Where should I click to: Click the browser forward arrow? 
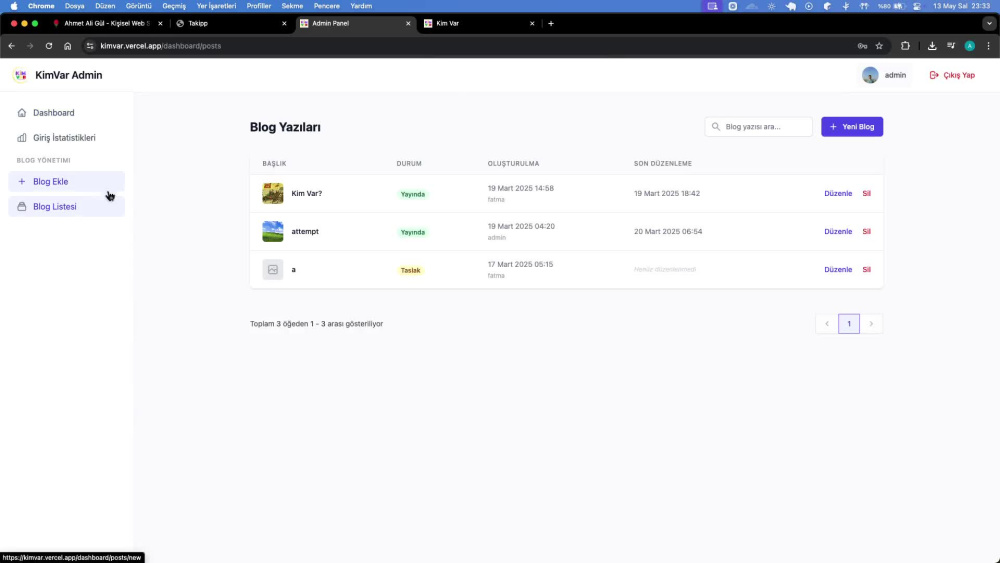point(30,46)
